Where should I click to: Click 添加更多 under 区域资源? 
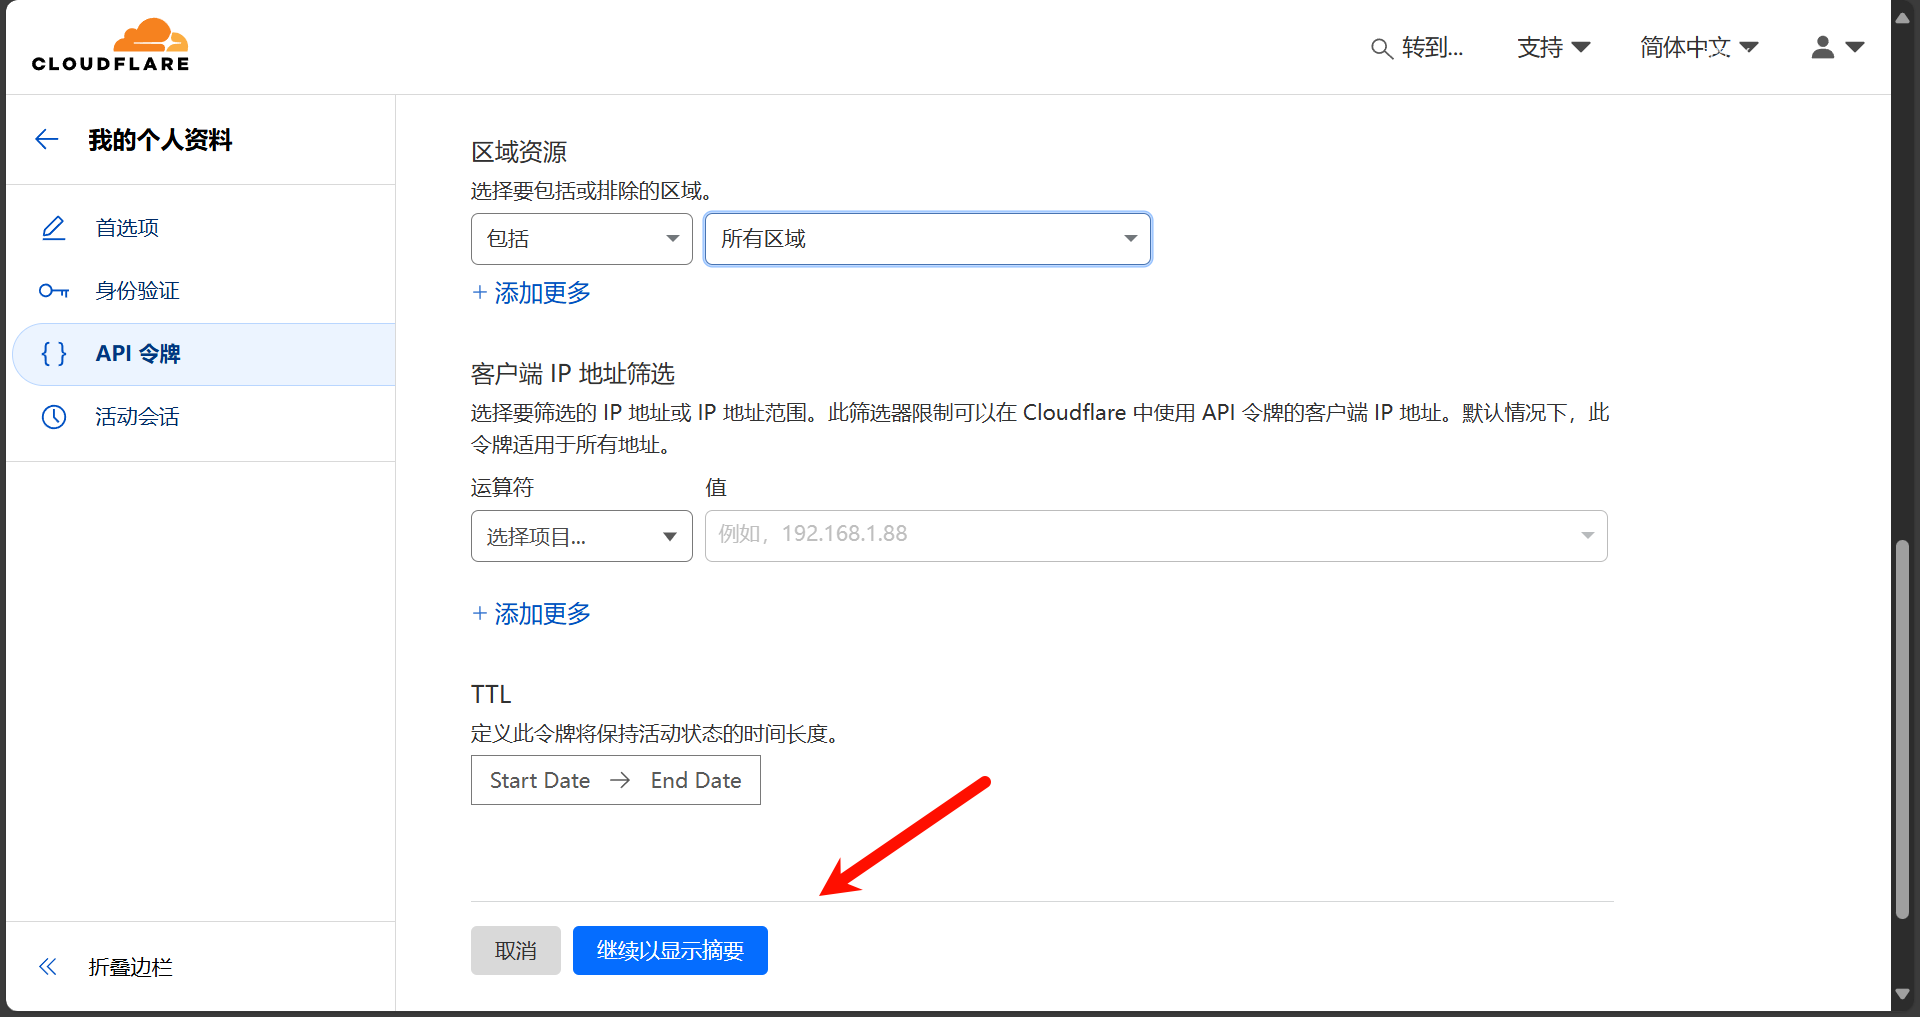tap(531, 293)
